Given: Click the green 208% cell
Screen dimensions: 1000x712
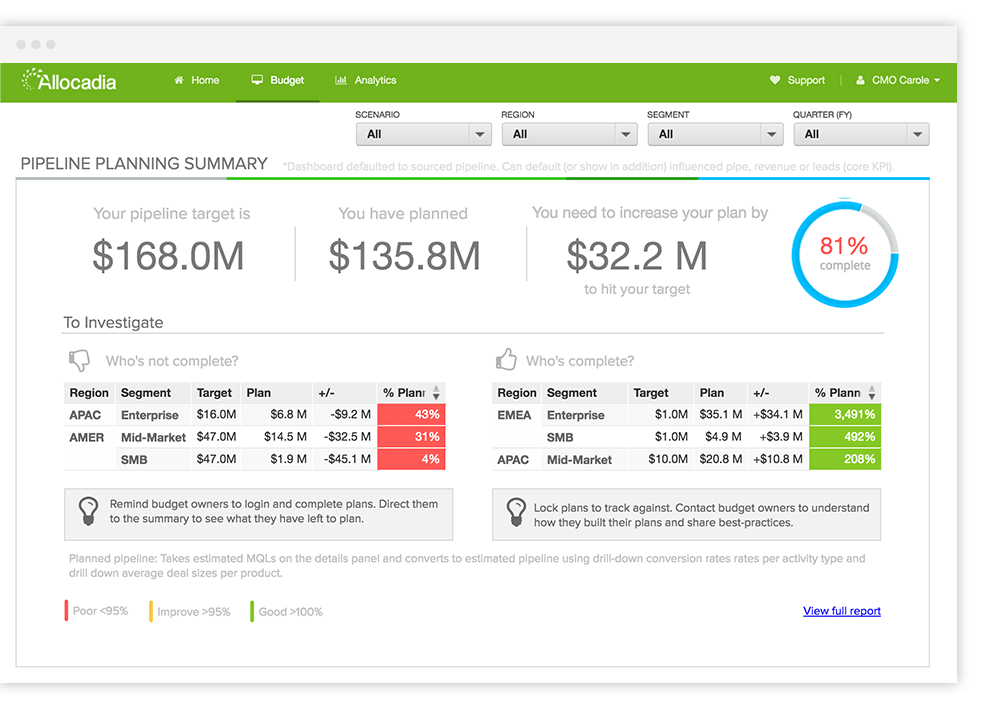Looking at the screenshot, I should [845, 459].
